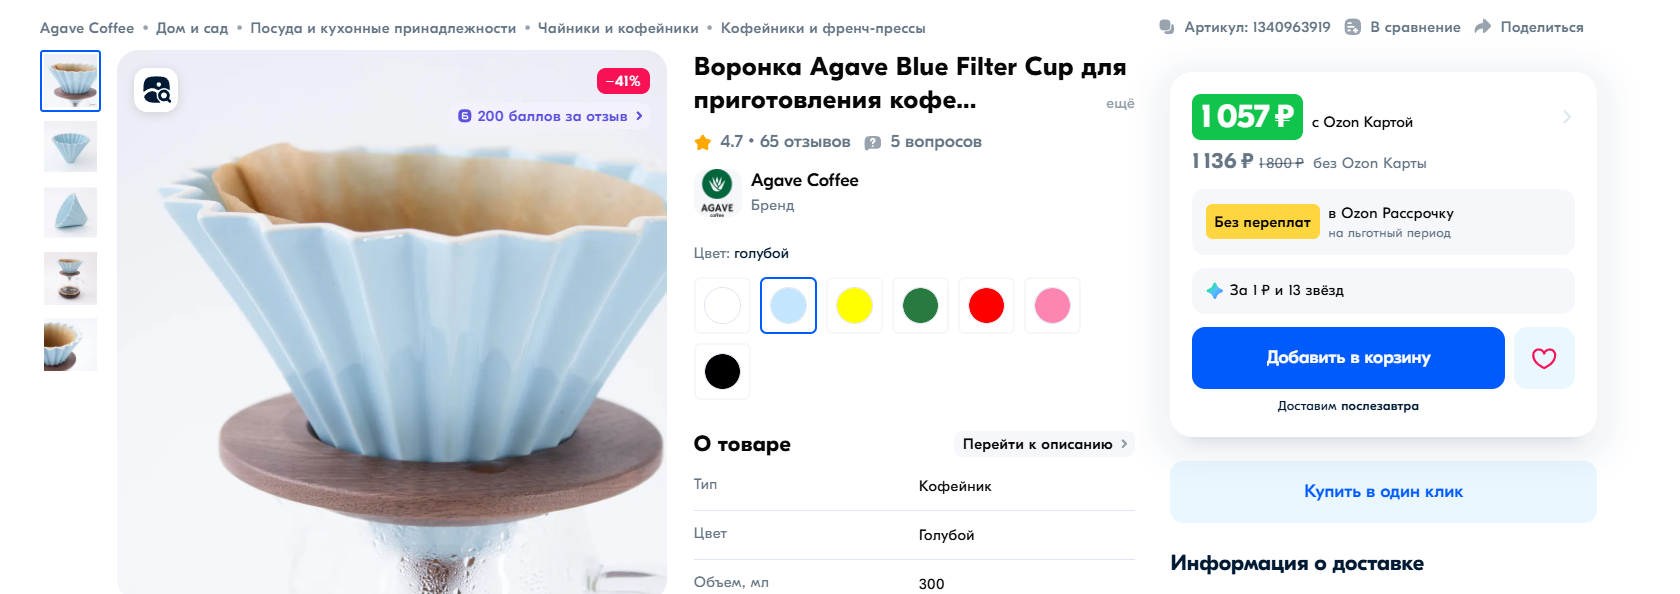Click the visual search icon on product image
Image resolution: width=1680 pixels, height=594 pixels.
(156, 90)
